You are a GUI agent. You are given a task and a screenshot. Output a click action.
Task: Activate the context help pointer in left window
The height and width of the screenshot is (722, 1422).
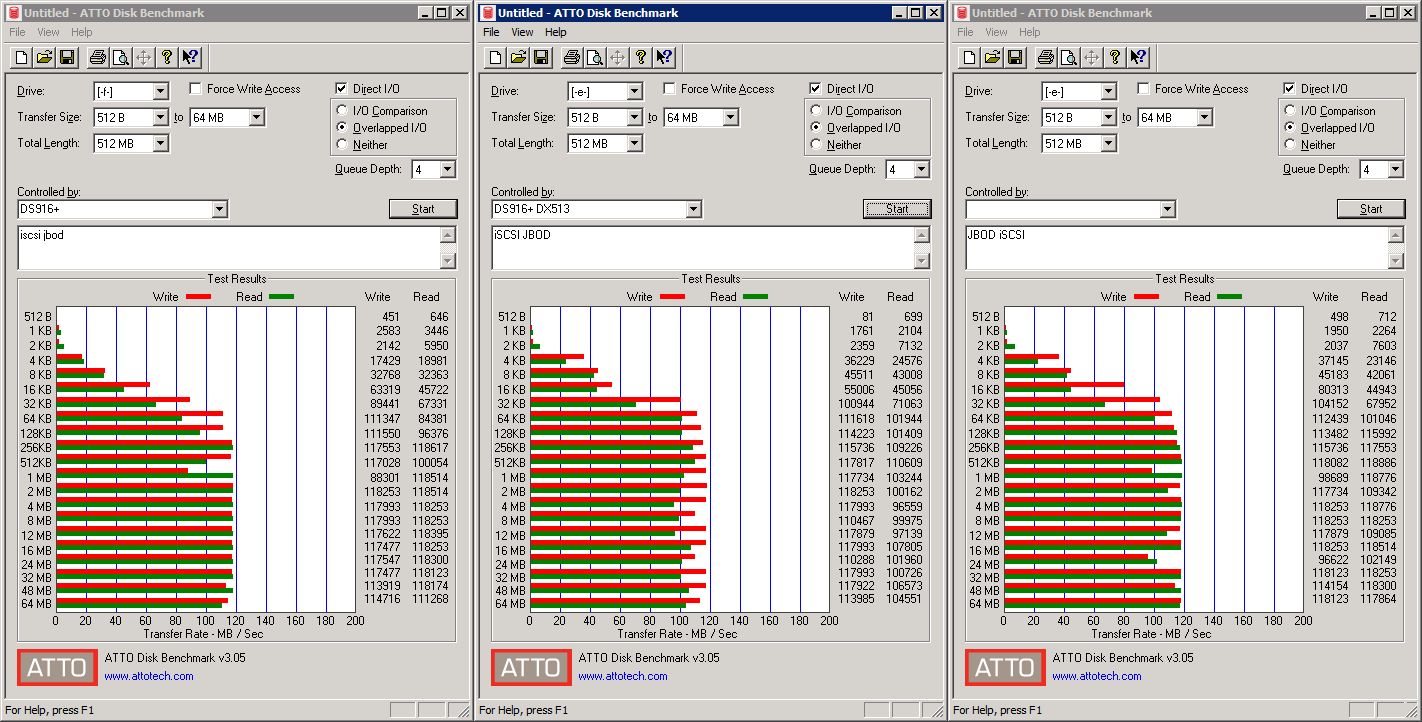190,57
